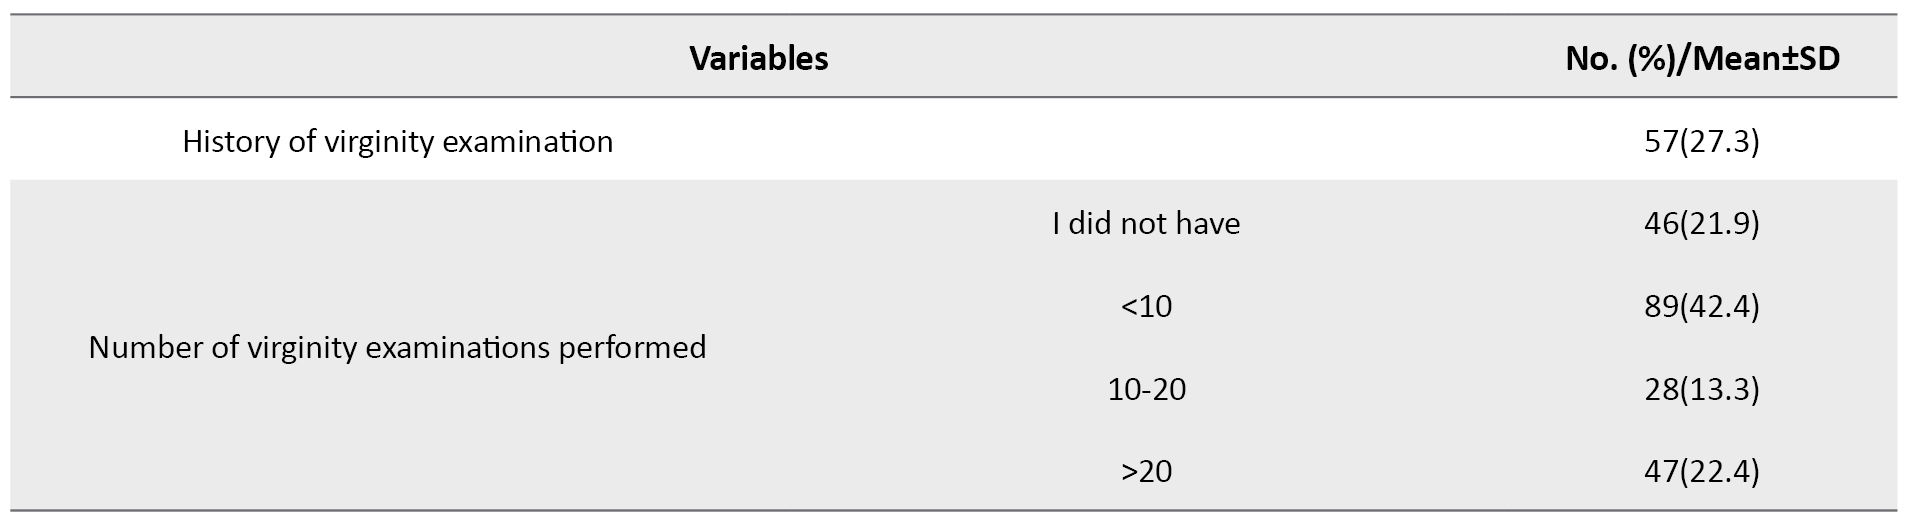Viewport: 1915px width, 524px height.
Task: Select the value 57(27.3)
Action: pos(1702,142)
